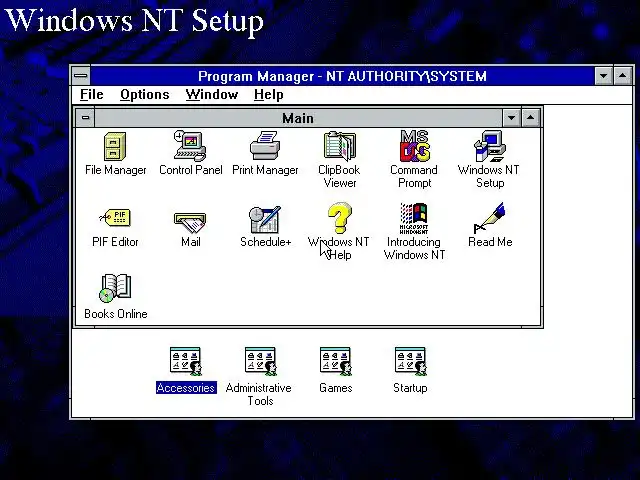
Task: Open the File menu
Action: click(91, 95)
